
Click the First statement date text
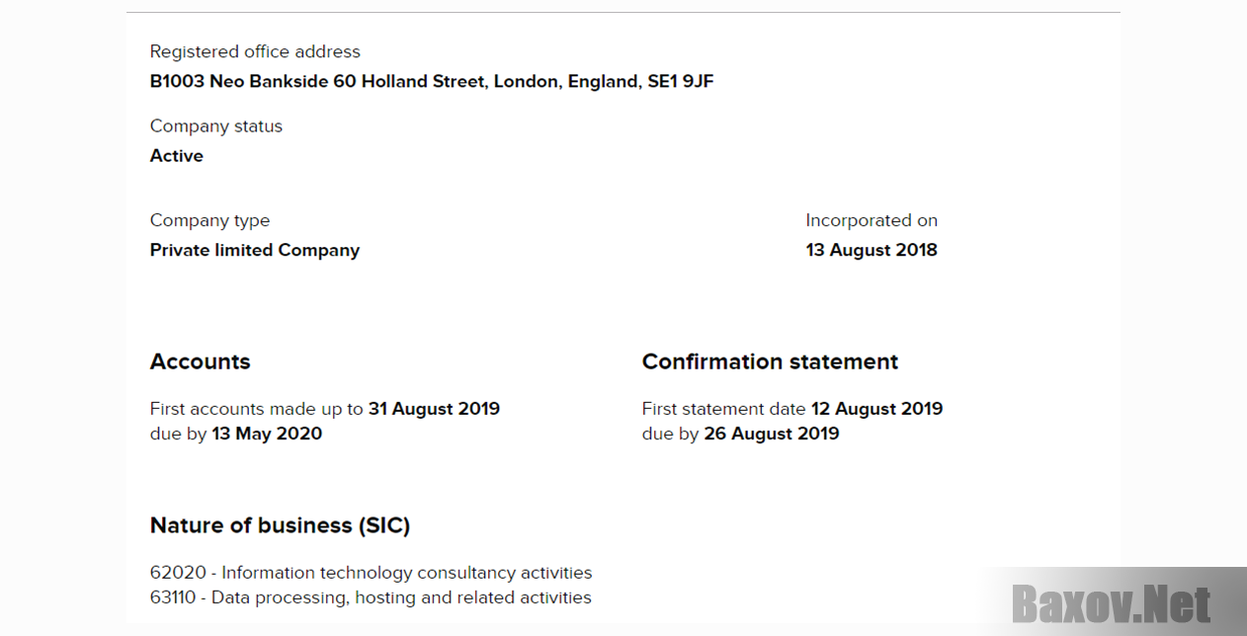pos(724,409)
